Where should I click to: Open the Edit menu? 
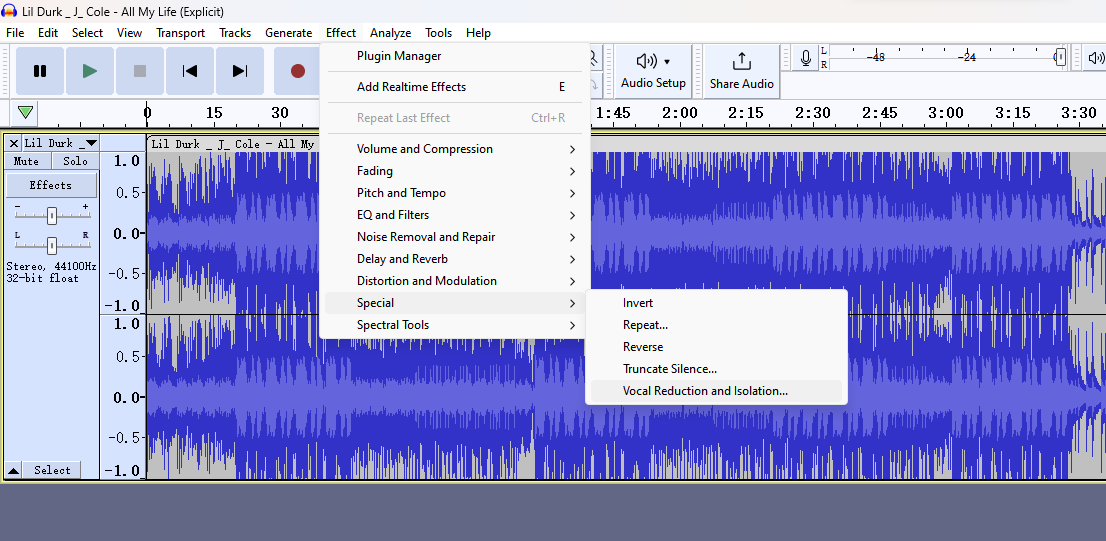click(x=48, y=33)
